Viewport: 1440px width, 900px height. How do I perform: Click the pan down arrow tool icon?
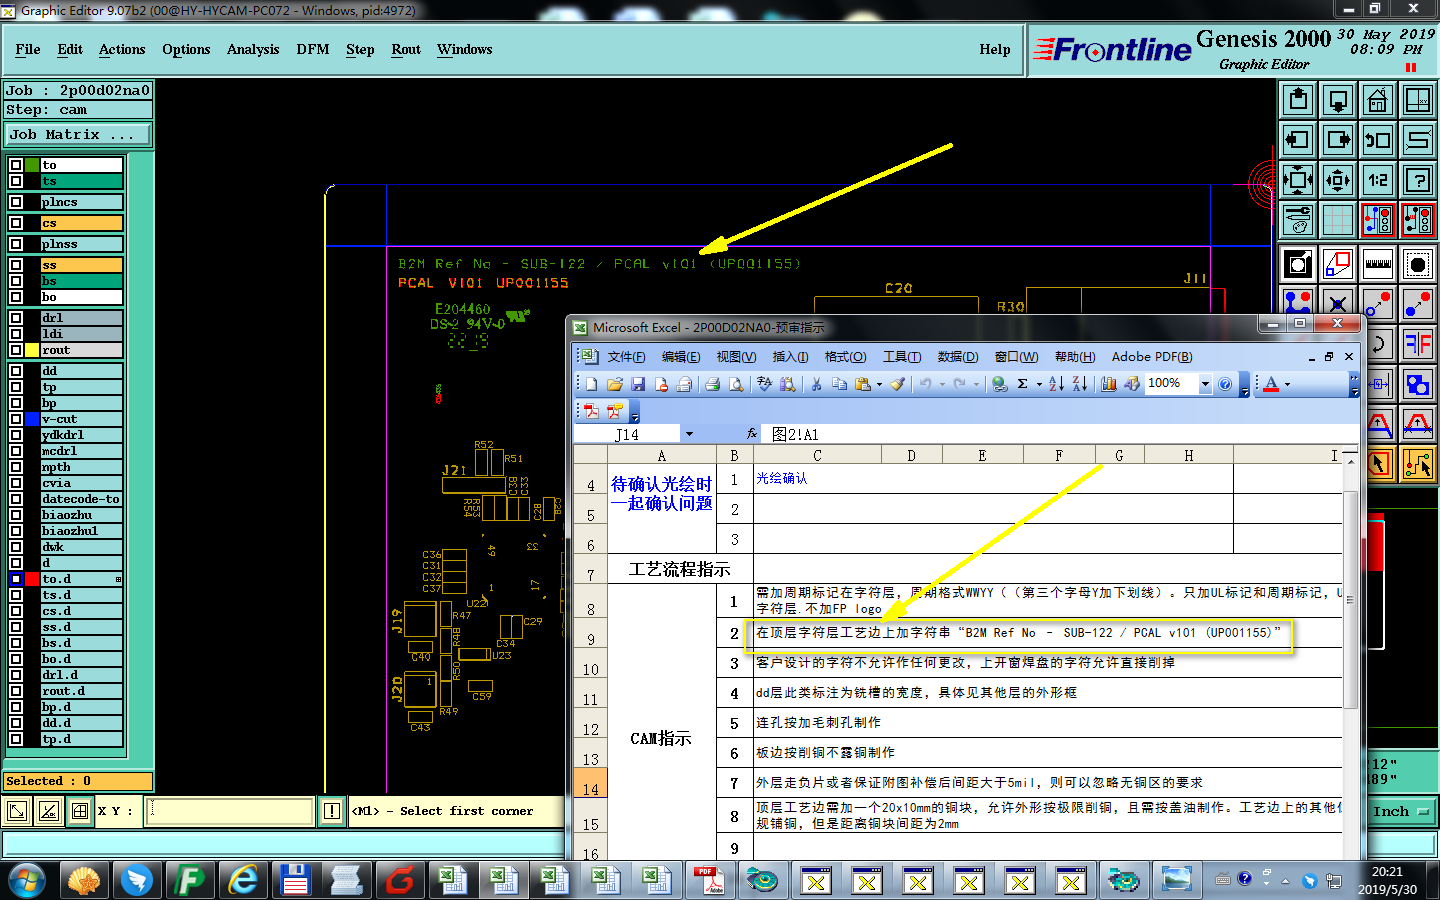click(x=1338, y=100)
